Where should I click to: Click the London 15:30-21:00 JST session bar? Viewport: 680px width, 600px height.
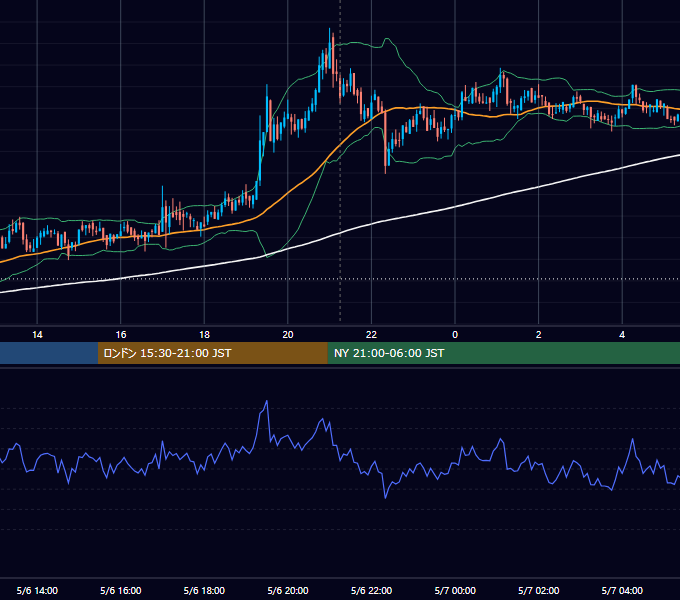click(212, 353)
